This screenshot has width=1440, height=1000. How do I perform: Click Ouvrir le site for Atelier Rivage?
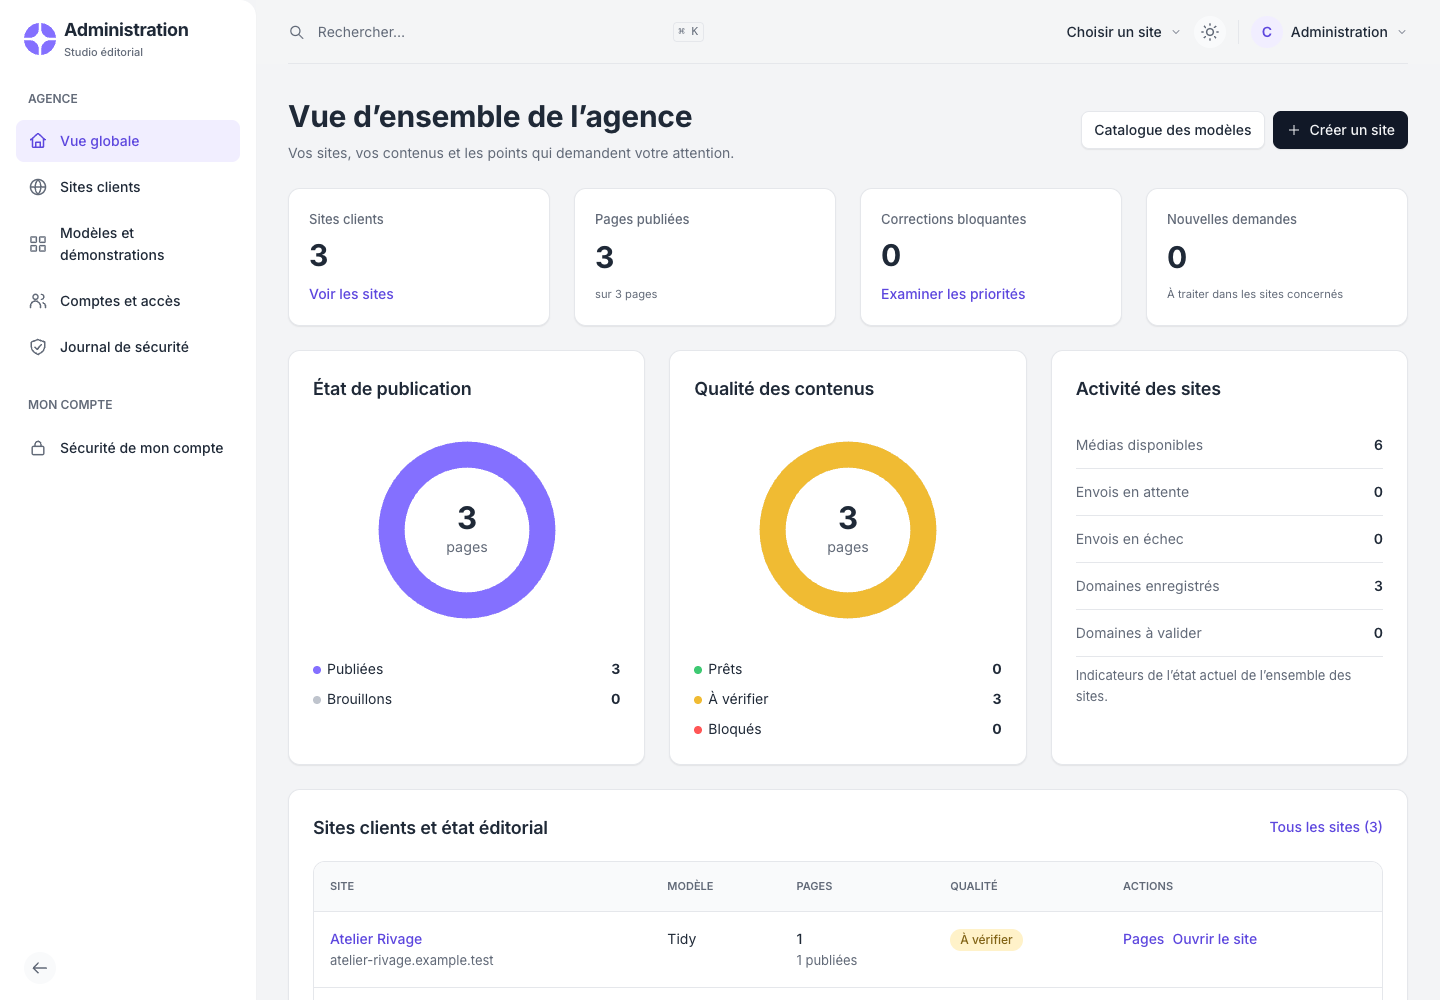pos(1215,939)
